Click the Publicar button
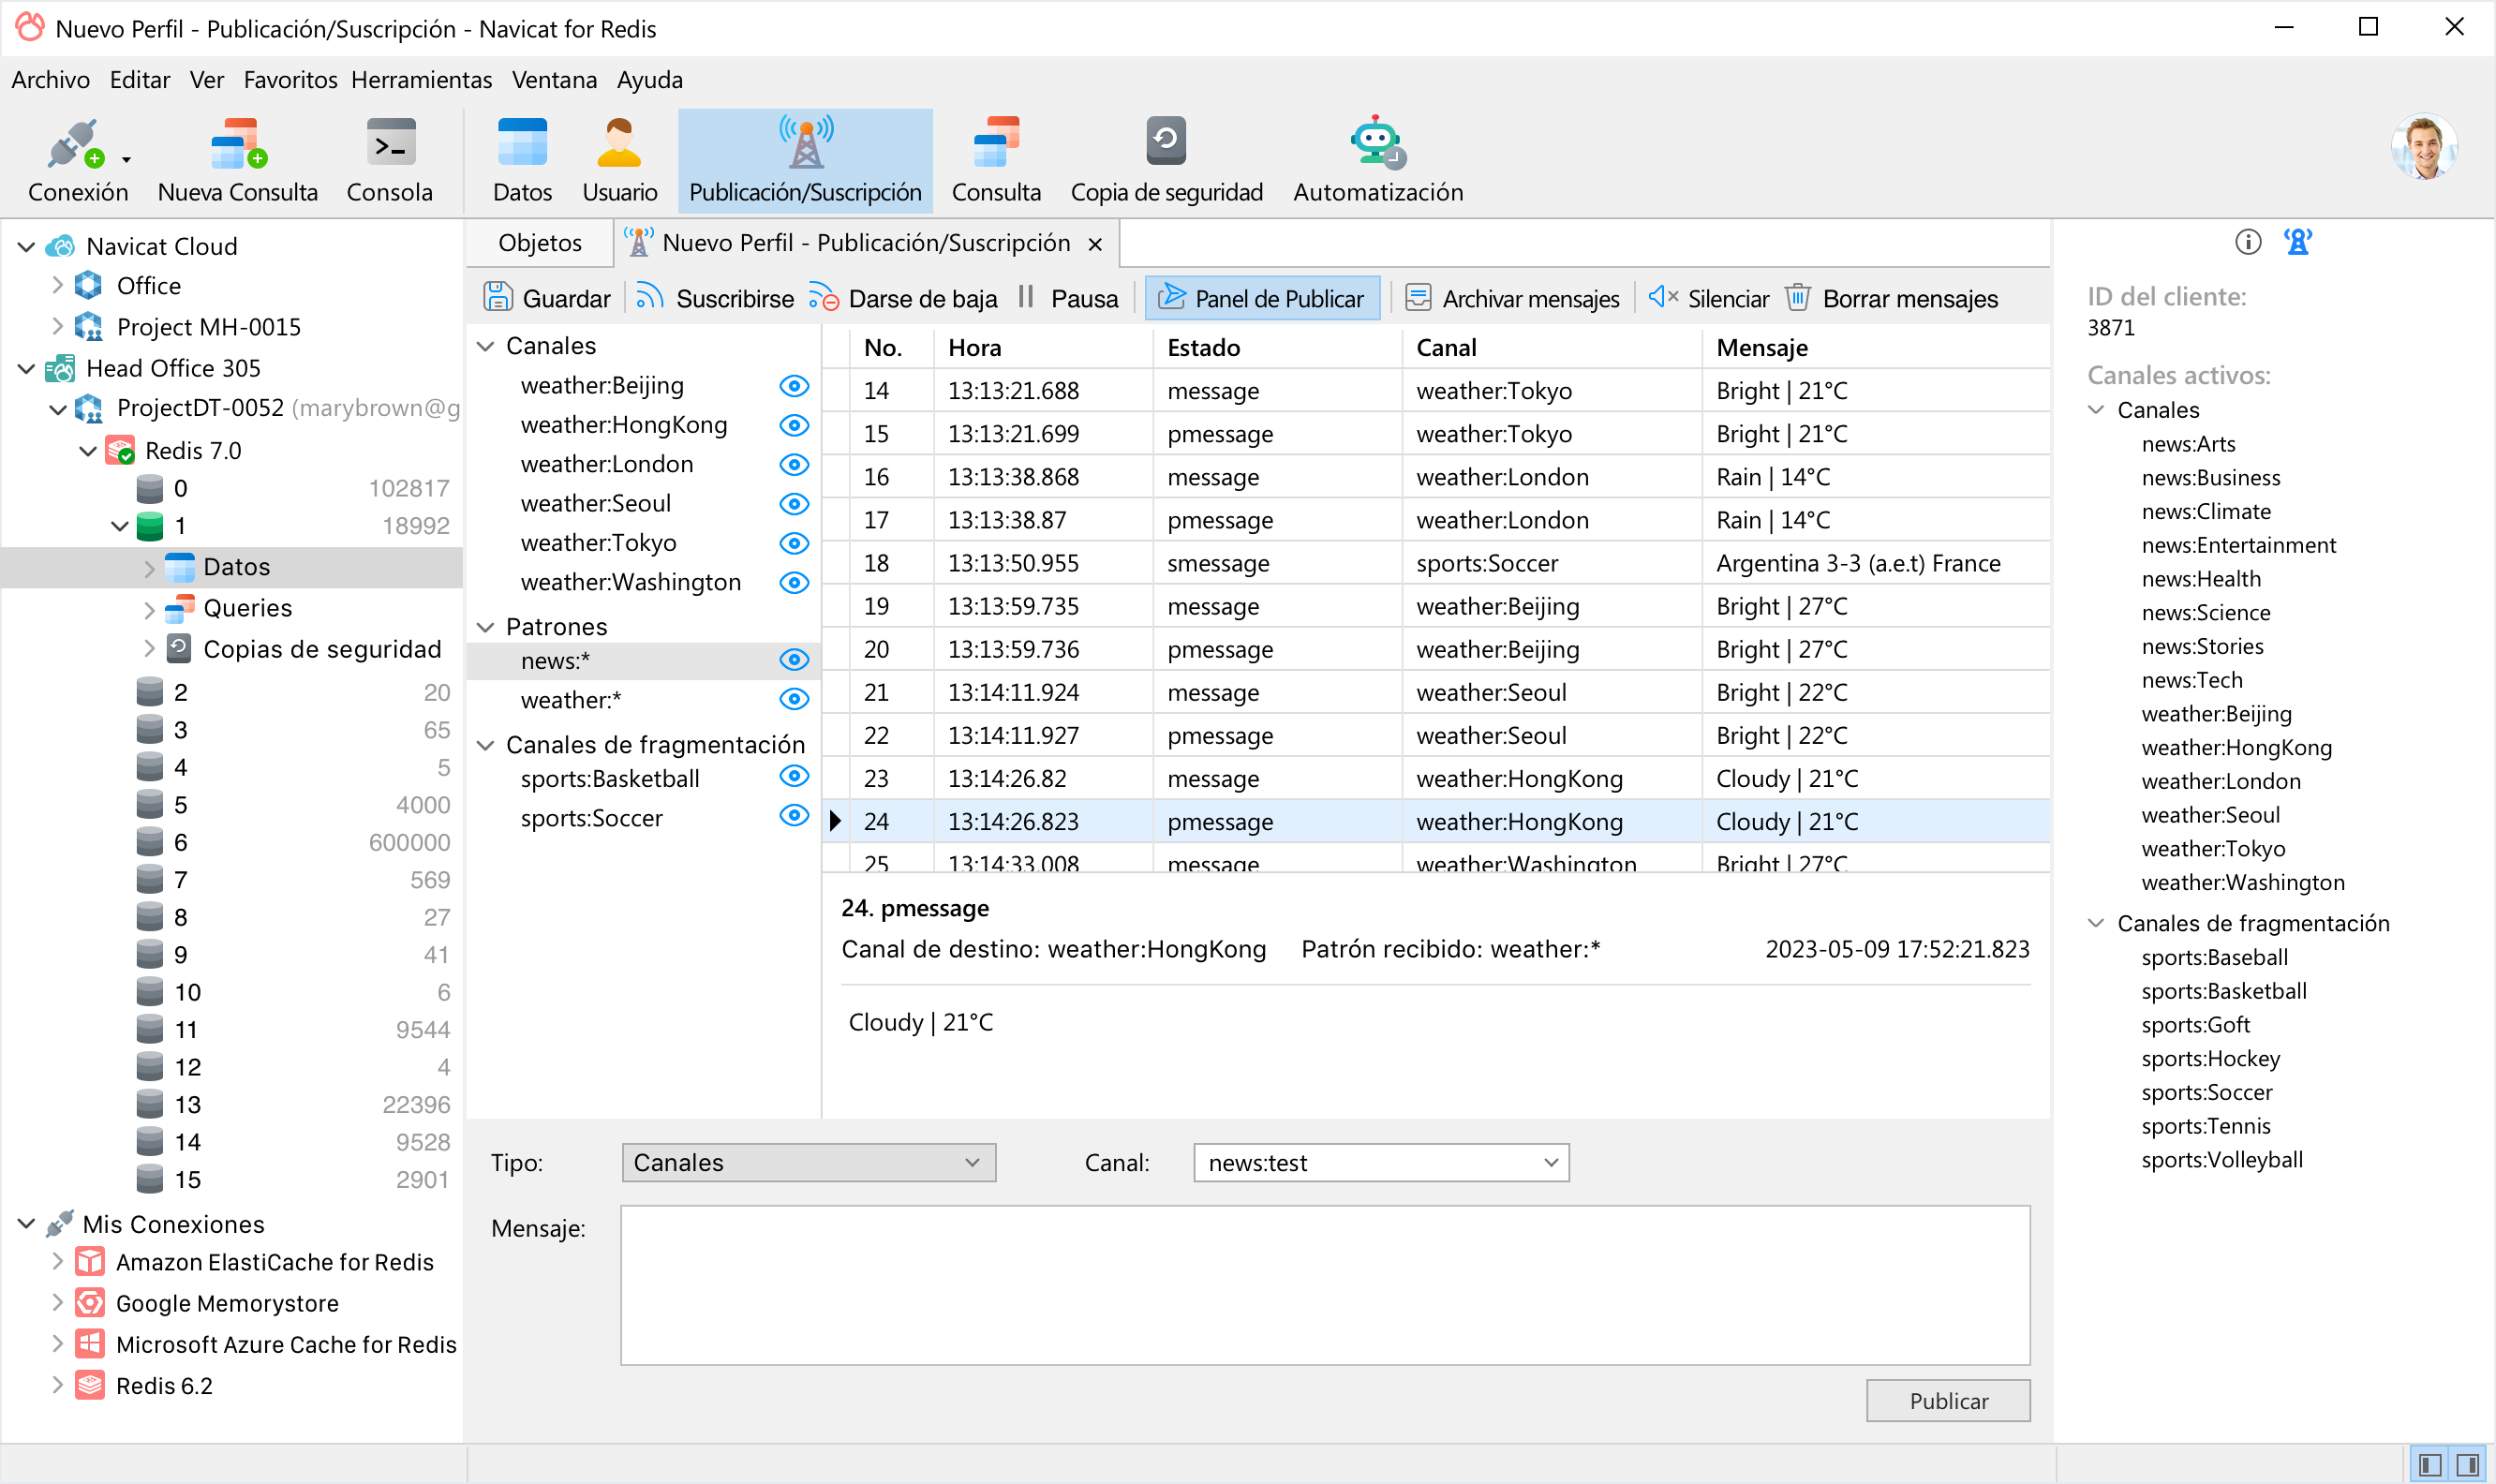This screenshot has height=1484, width=2496. click(1947, 1400)
